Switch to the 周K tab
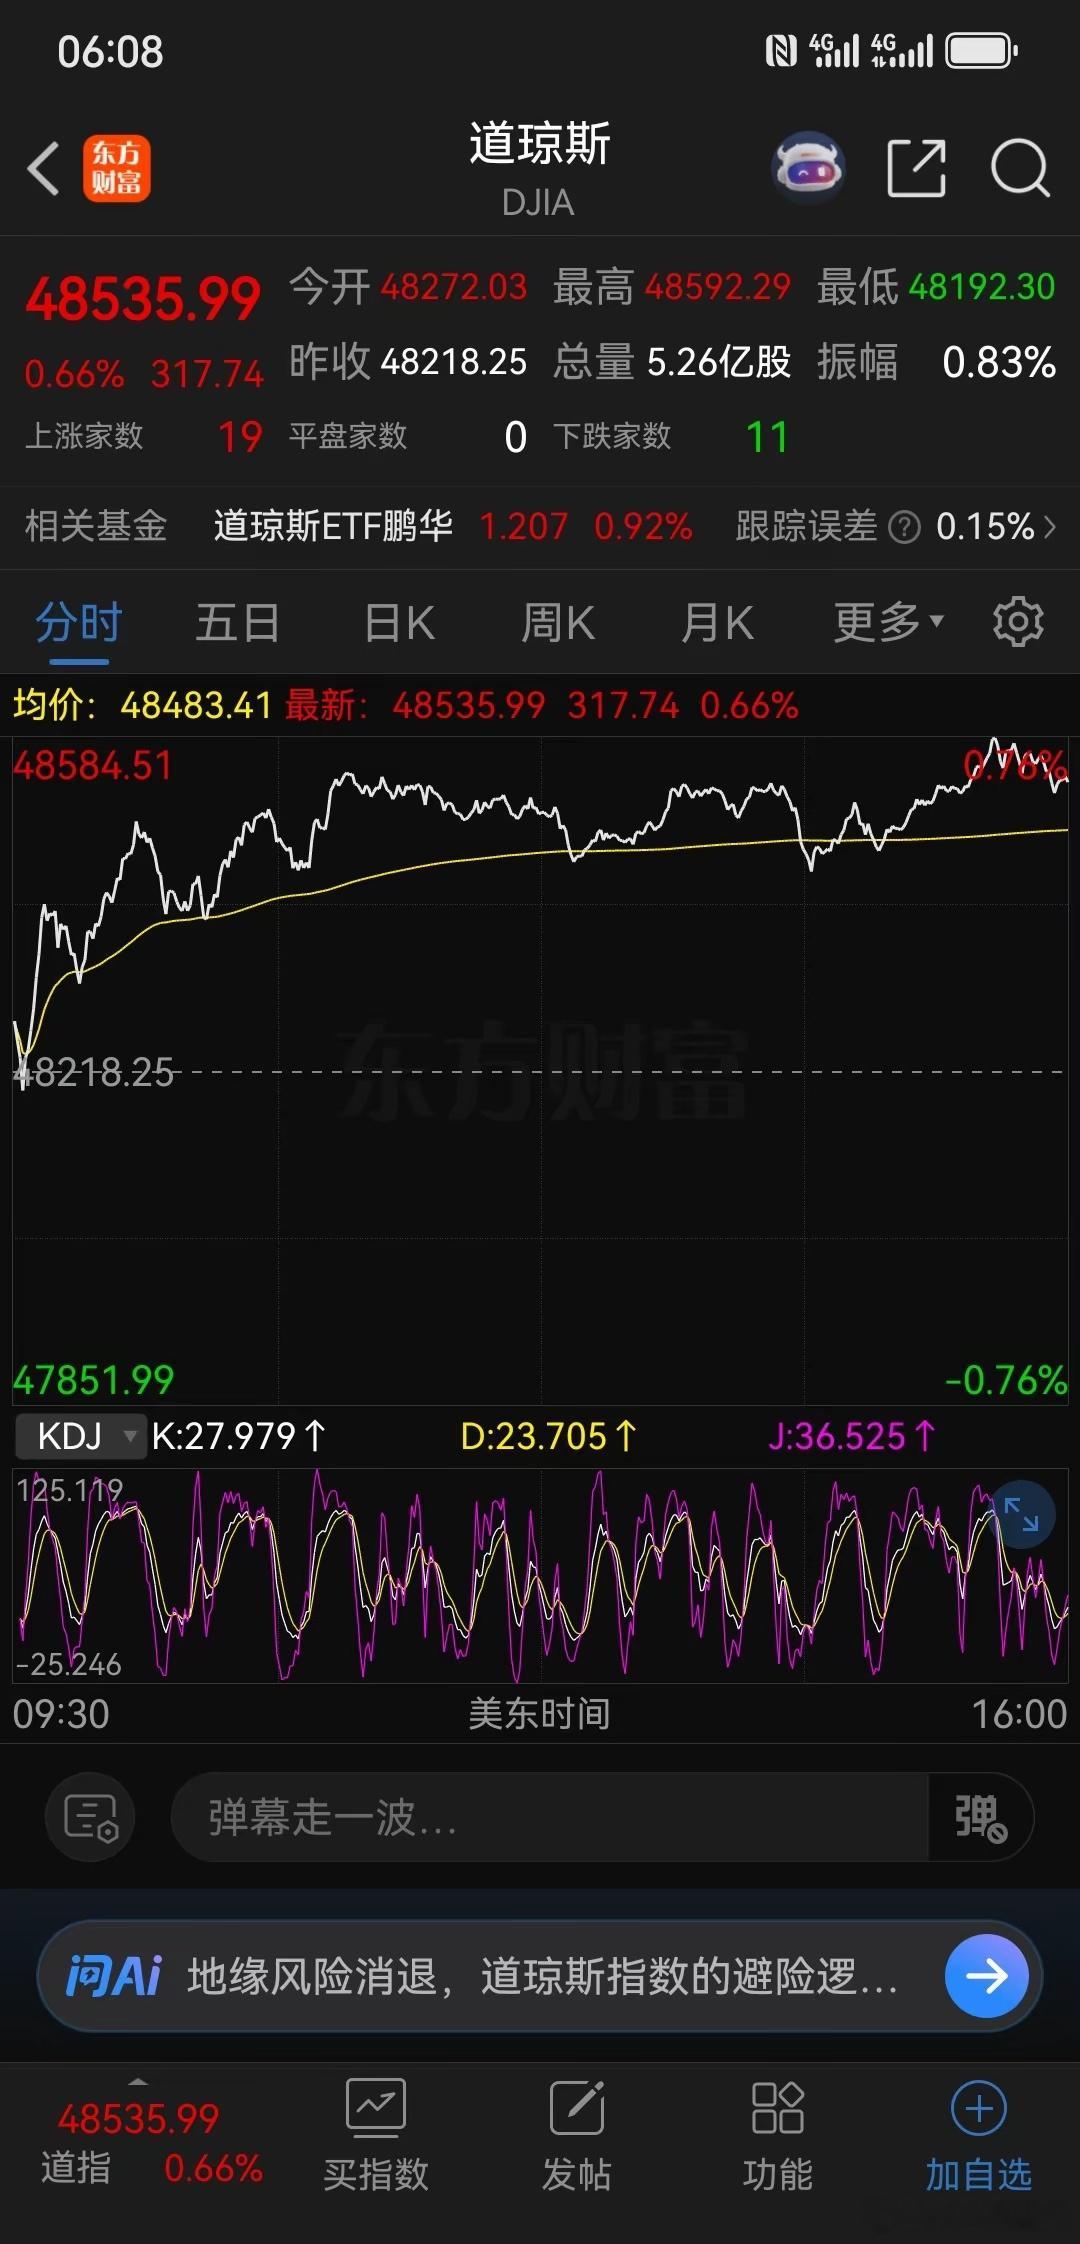The width and height of the screenshot is (1080, 2244). [558, 623]
